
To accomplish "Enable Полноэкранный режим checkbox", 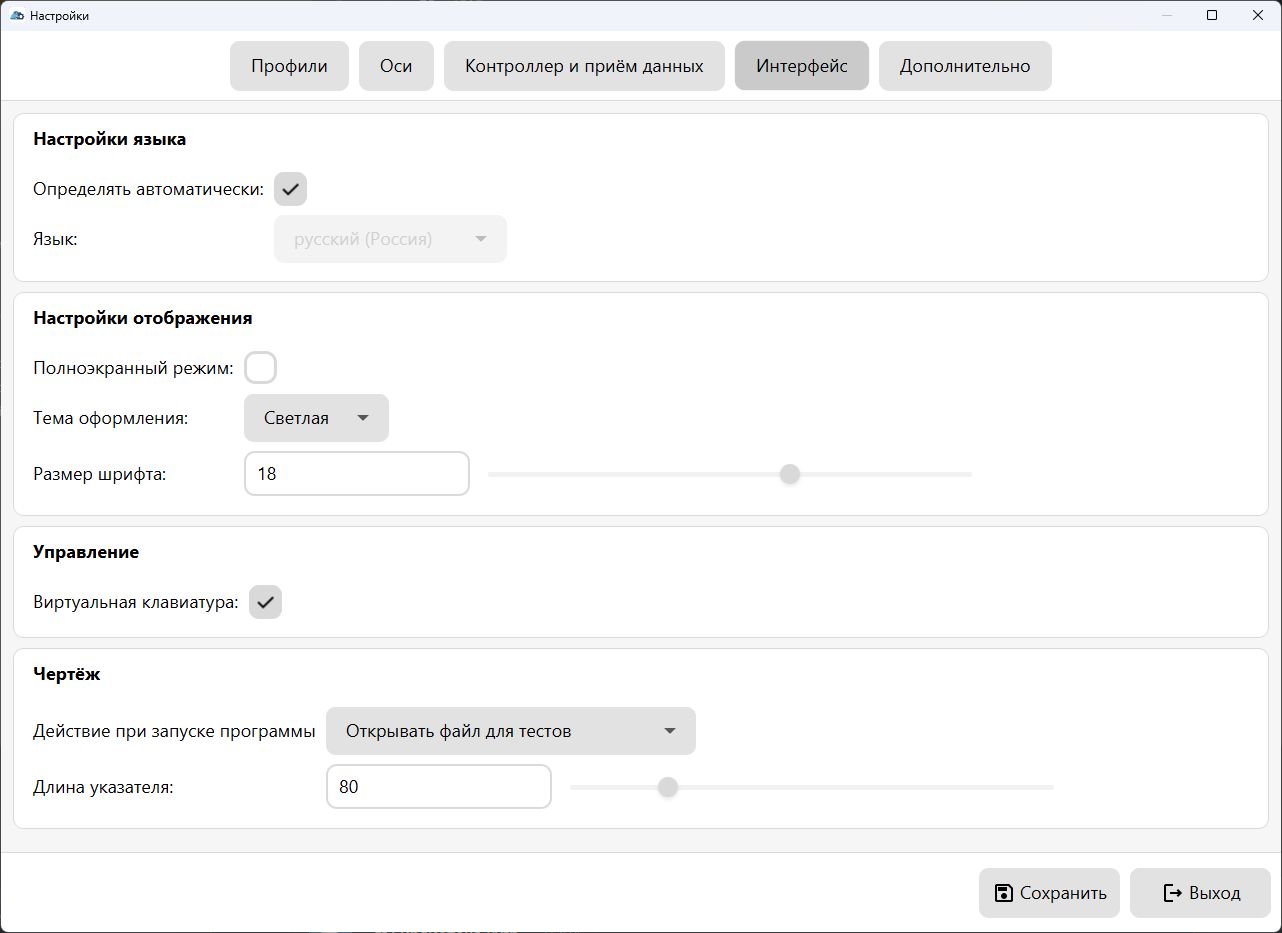I will [261, 368].
